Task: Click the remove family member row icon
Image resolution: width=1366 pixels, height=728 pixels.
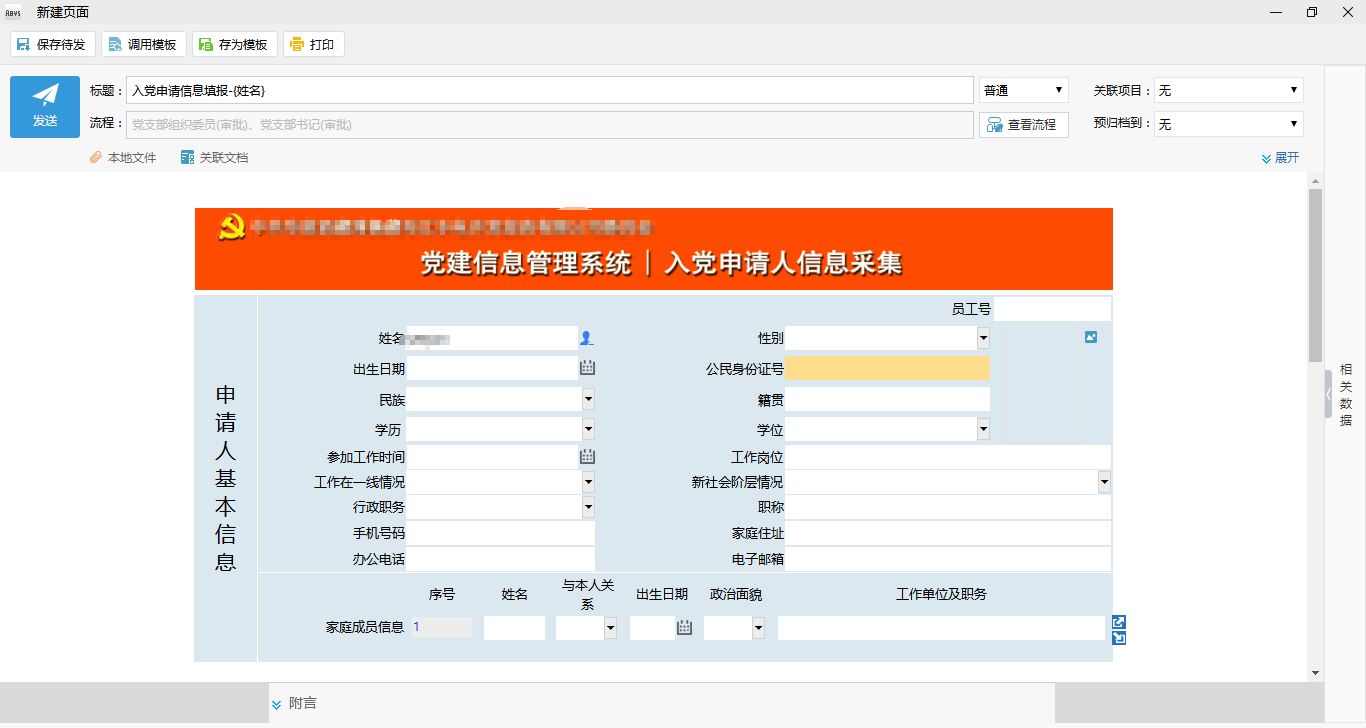Action: [x=1118, y=638]
